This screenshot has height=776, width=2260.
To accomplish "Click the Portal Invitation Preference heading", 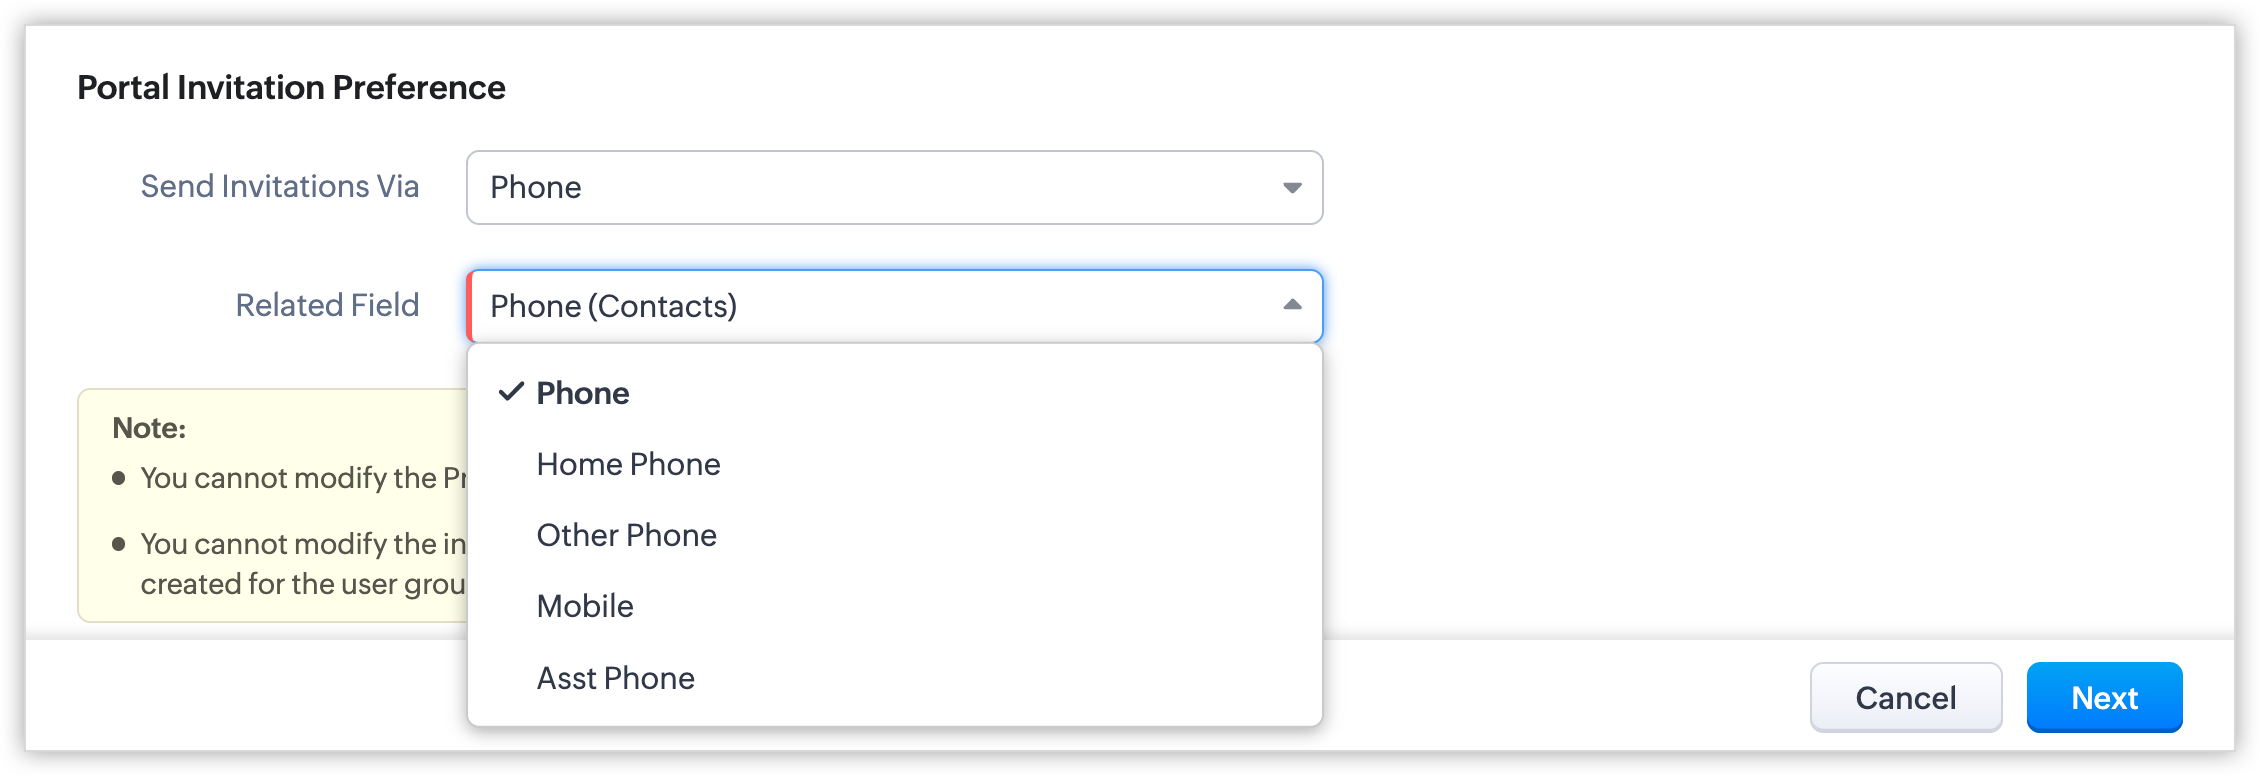I will (x=291, y=88).
